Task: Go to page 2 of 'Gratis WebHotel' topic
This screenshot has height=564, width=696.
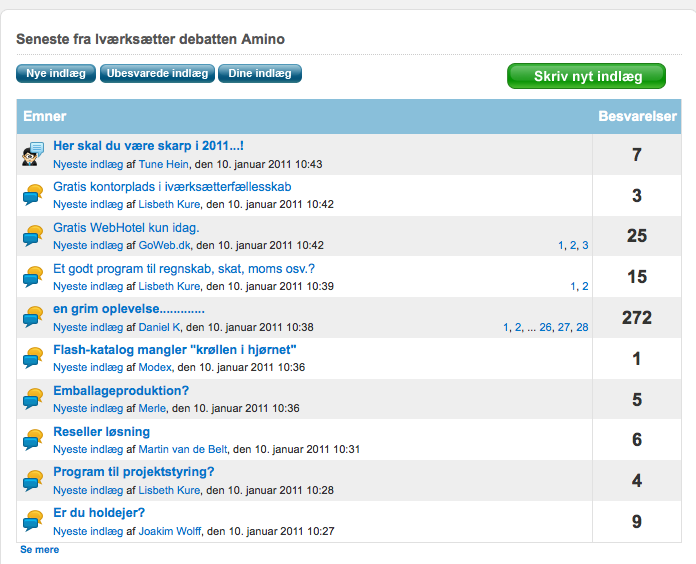Action: point(573,245)
